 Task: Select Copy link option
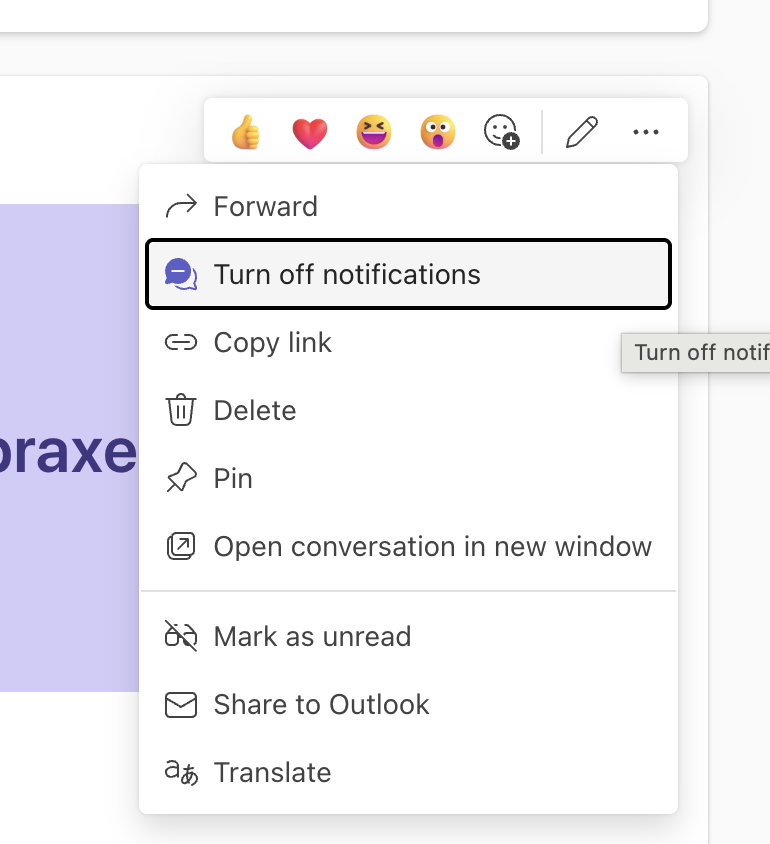pos(408,342)
